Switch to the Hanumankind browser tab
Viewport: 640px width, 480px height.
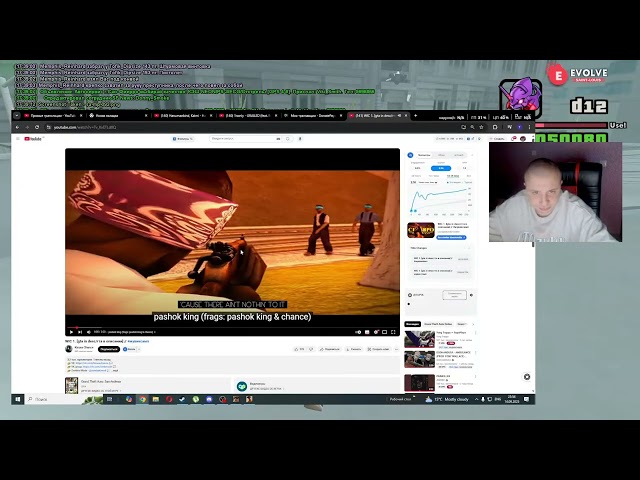click(x=183, y=116)
